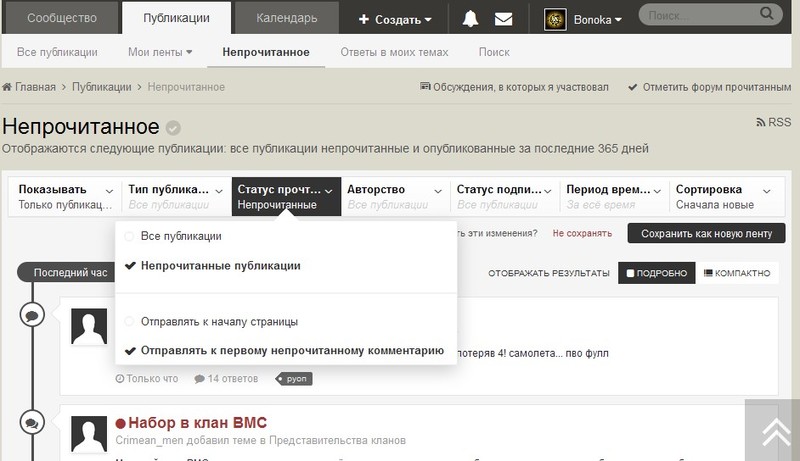Screen dimensions: 800x461
Task: Click the checkmark badge next to Непрочитанное title
Action: pos(173,128)
